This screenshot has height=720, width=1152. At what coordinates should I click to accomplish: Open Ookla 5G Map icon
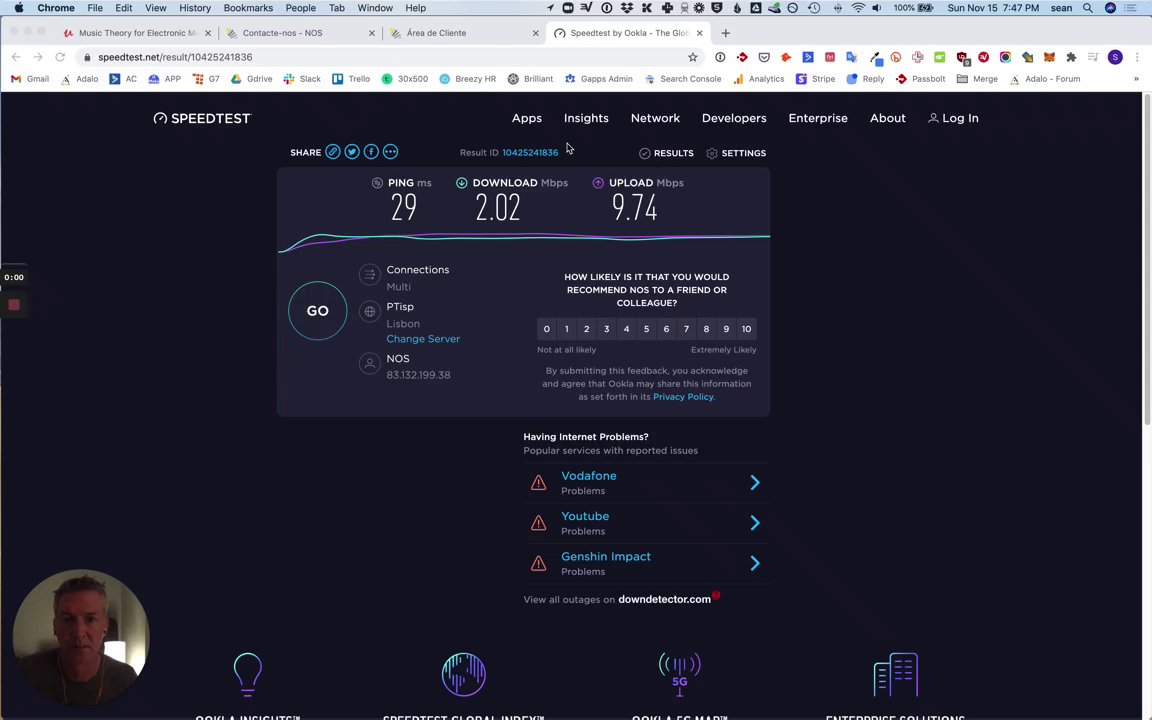[680, 674]
